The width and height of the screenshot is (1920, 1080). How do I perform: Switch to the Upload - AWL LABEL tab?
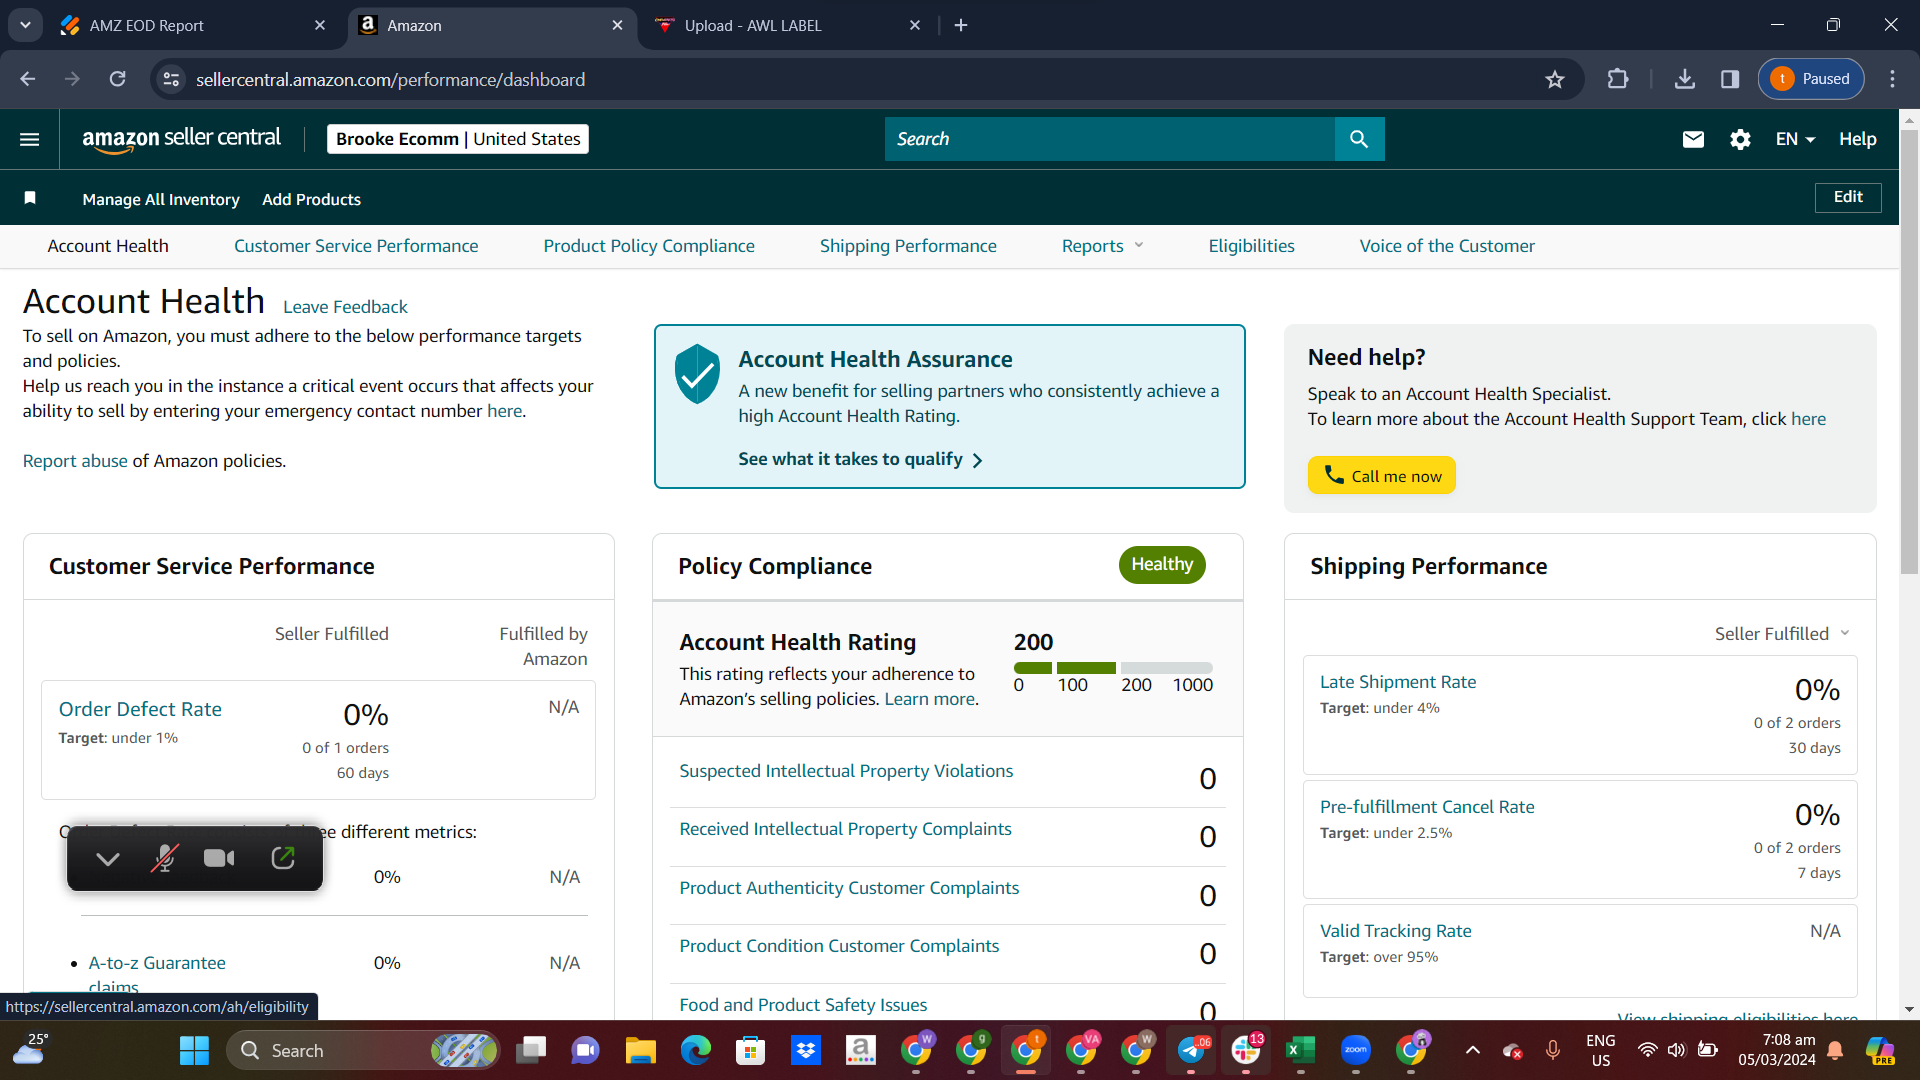click(786, 25)
